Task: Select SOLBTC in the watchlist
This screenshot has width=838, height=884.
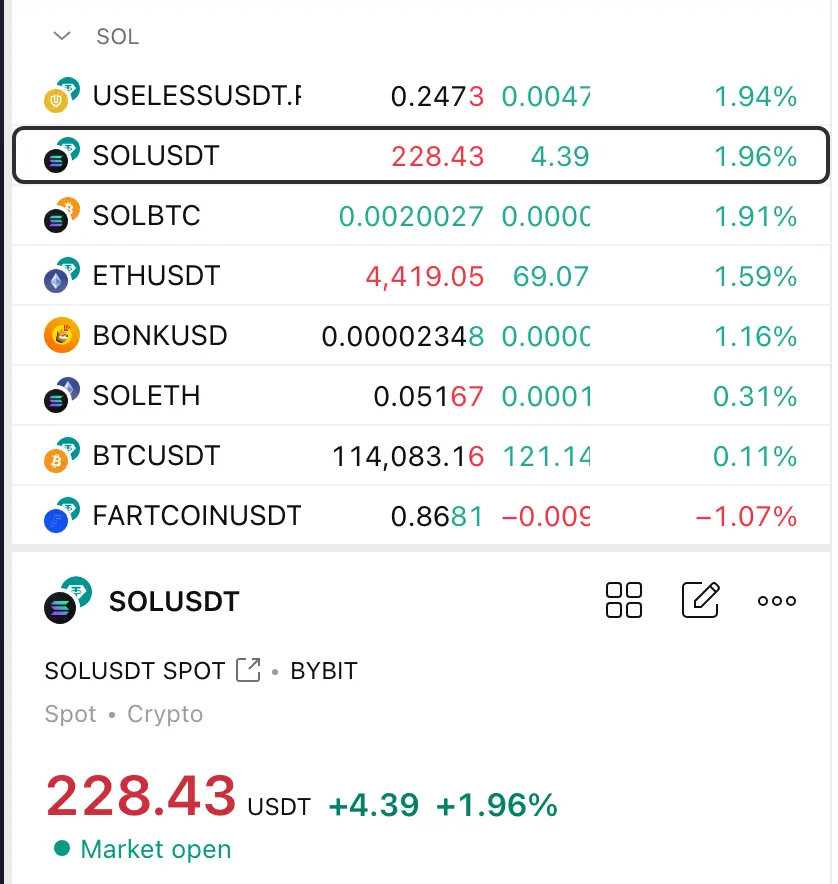Action: (x=421, y=216)
